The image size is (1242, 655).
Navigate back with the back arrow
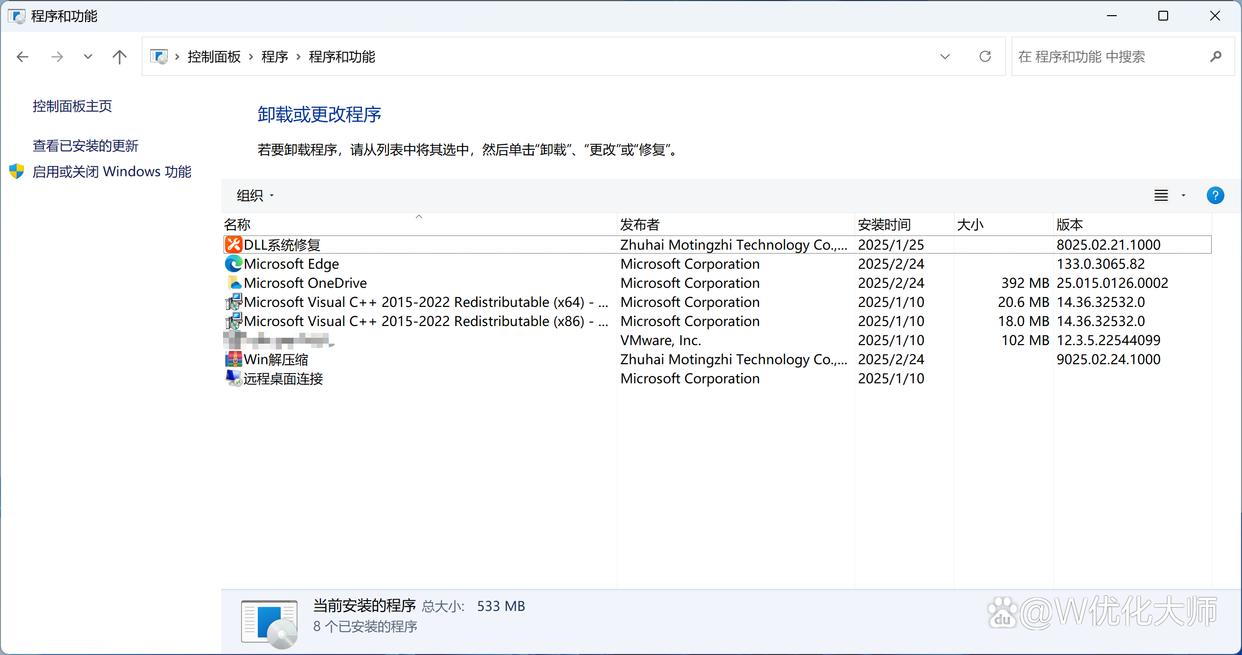click(23, 57)
